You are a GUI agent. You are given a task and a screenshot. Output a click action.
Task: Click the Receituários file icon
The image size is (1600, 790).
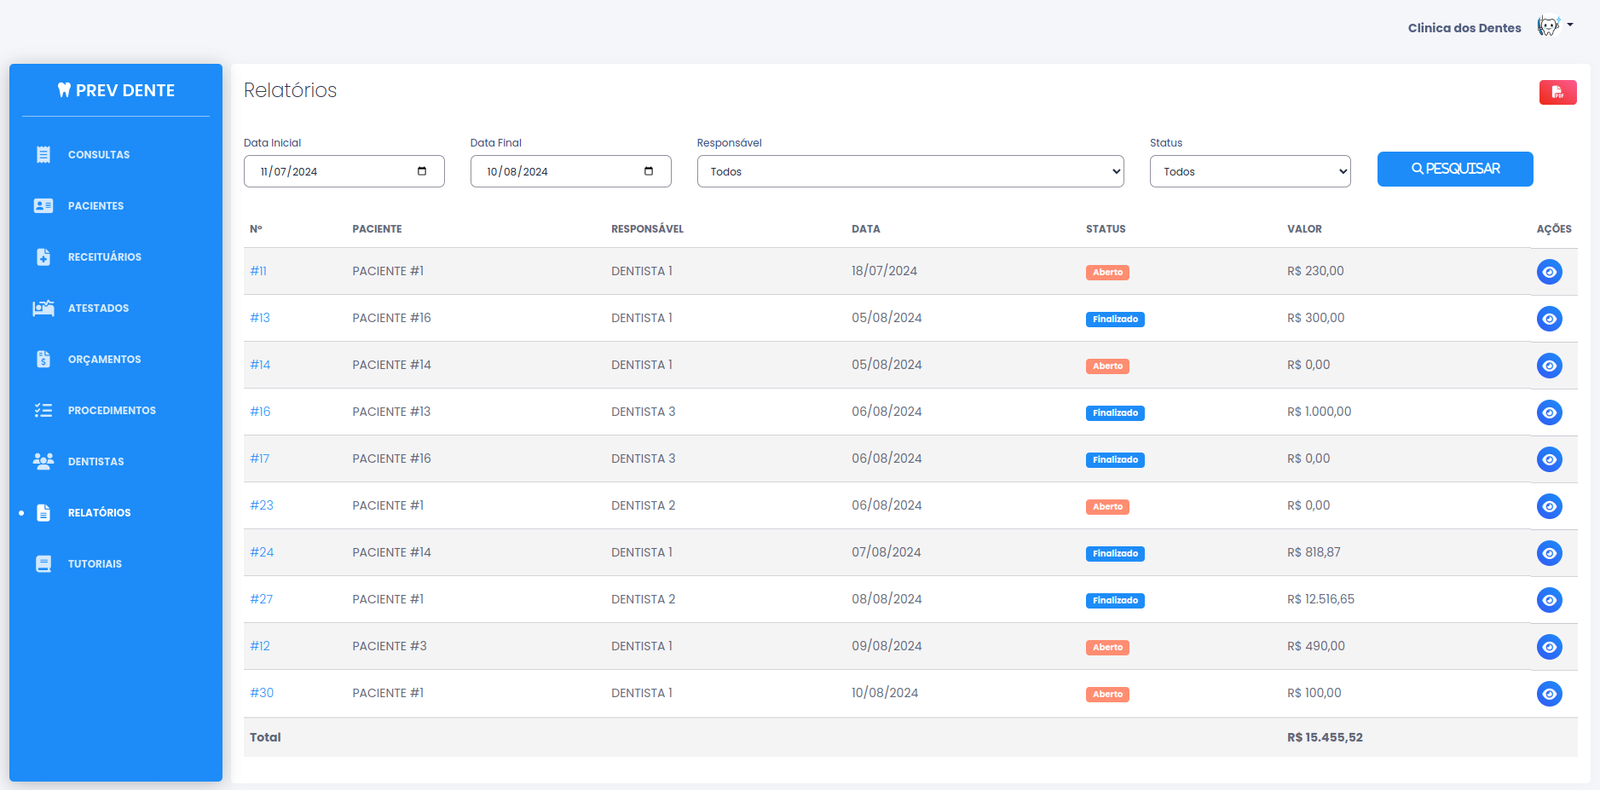(x=43, y=257)
